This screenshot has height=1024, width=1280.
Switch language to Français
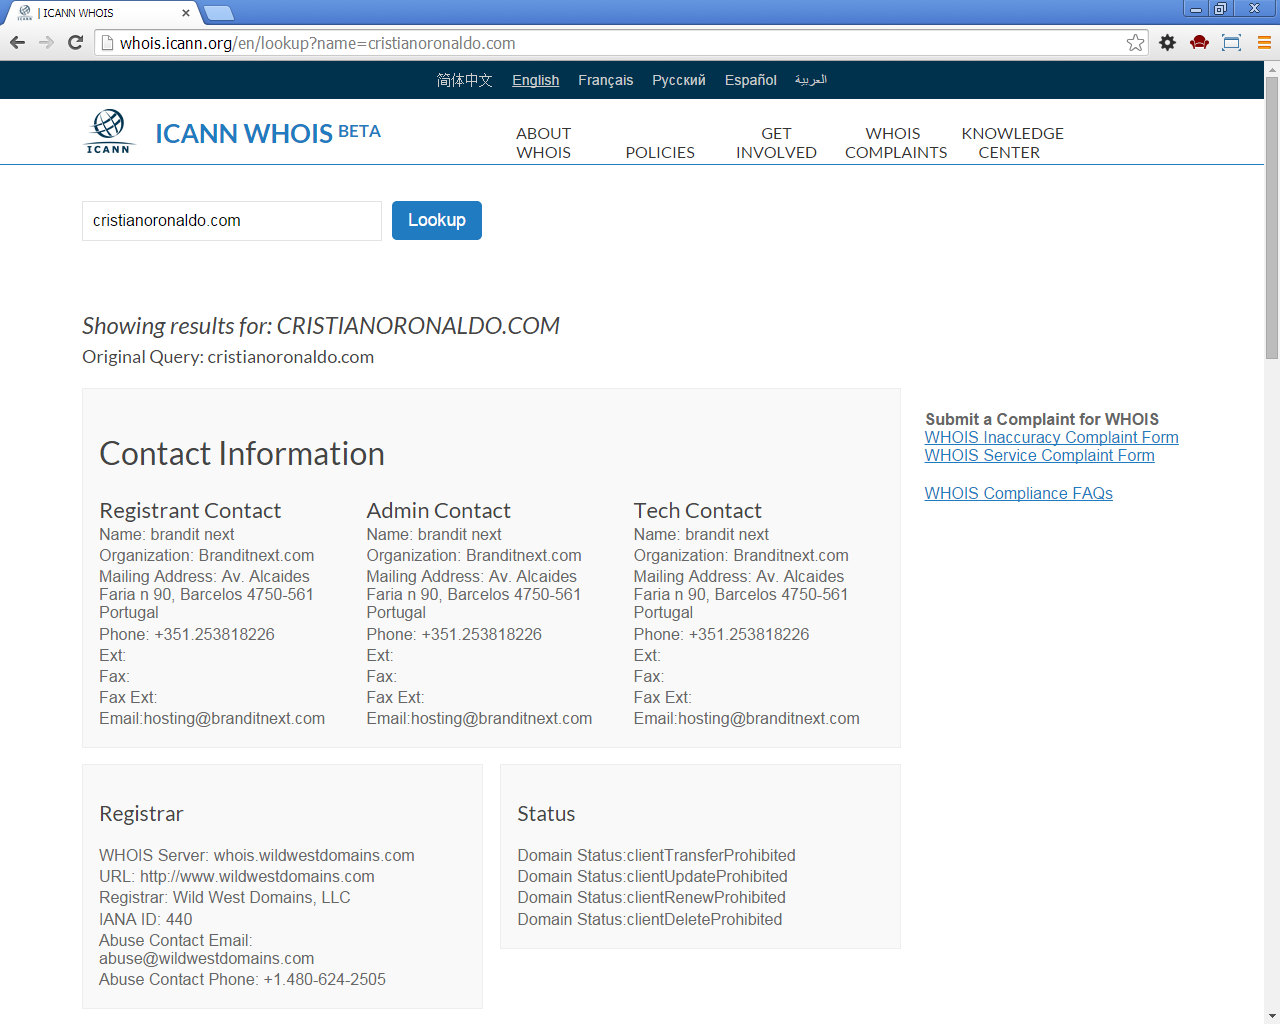(x=606, y=80)
